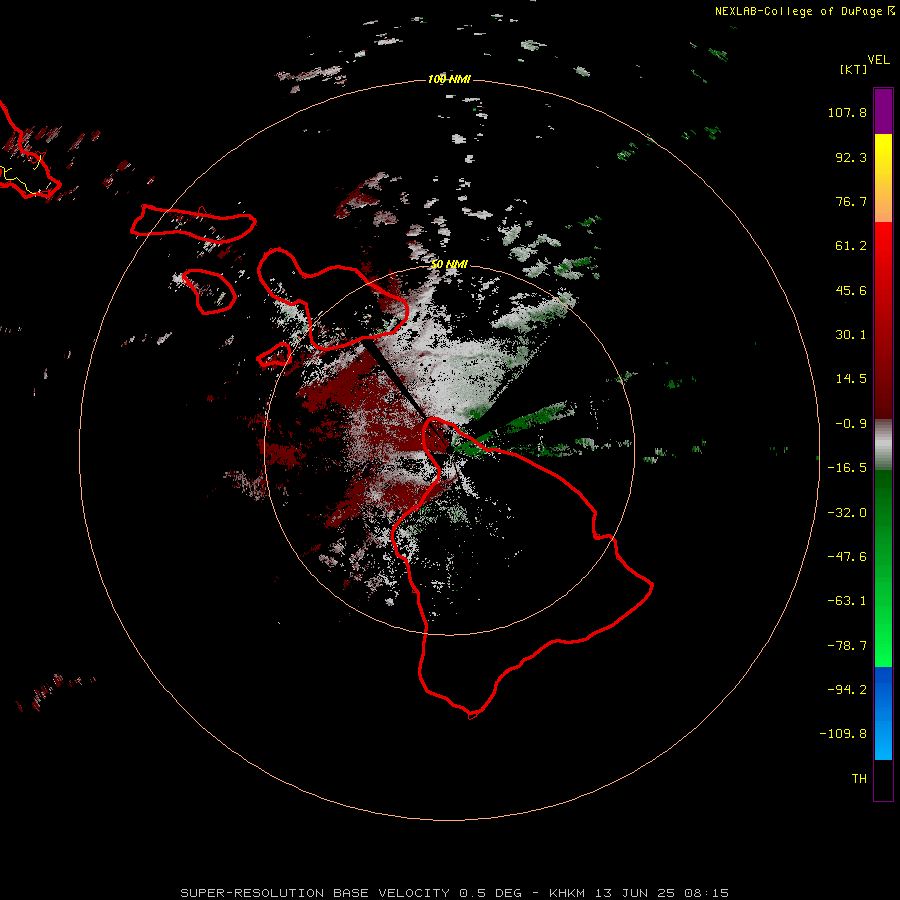Click the purple segment of the color bar
Image resolution: width=900 pixels, height=900 pixels.
pyautogui.click(x=883, y=111)
